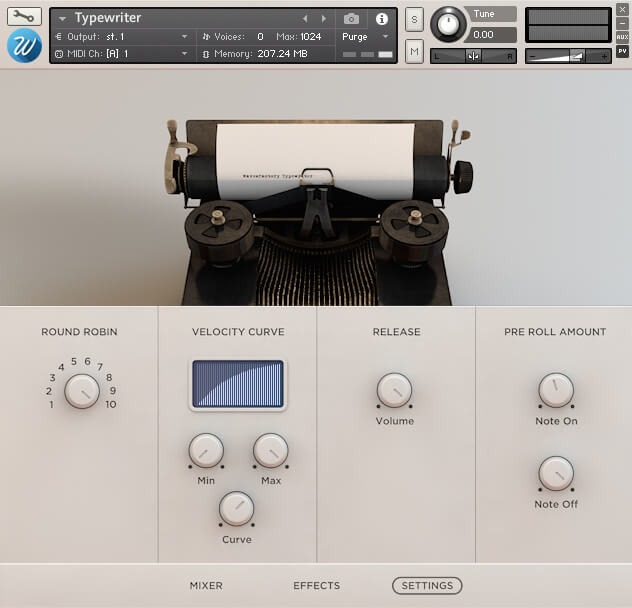This screenshot has width=632, height=608.
Task: Click the velocity Curve knob
Action: (x=237, y=508)
